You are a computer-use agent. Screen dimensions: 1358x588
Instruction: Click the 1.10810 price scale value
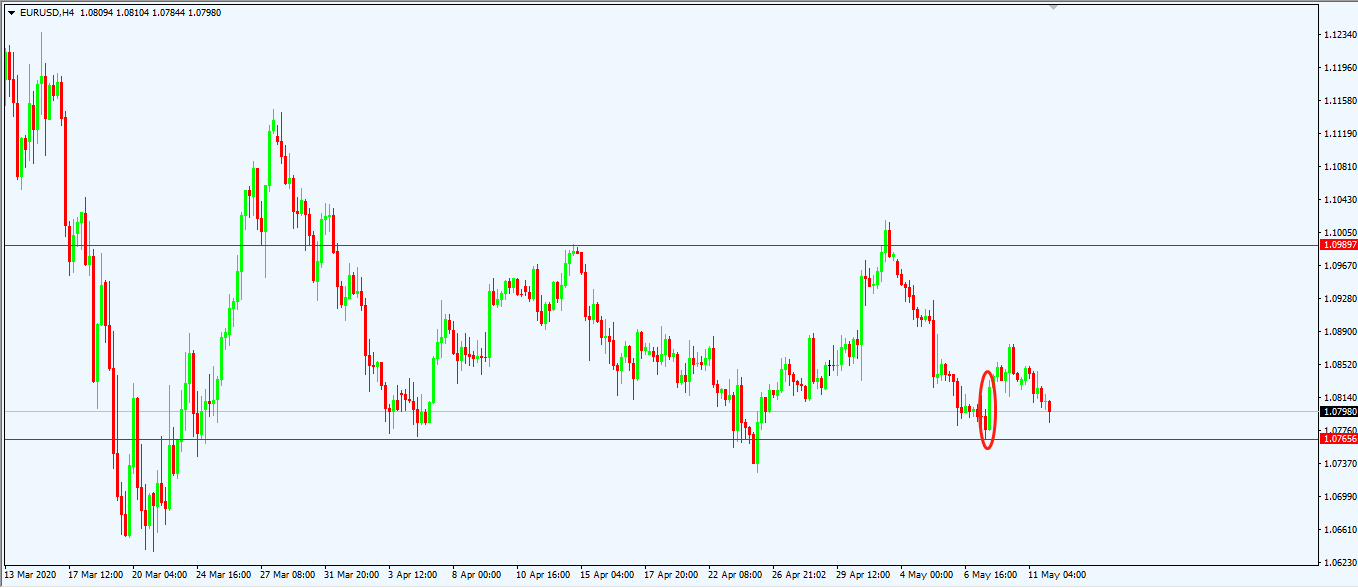[1339, 167]
